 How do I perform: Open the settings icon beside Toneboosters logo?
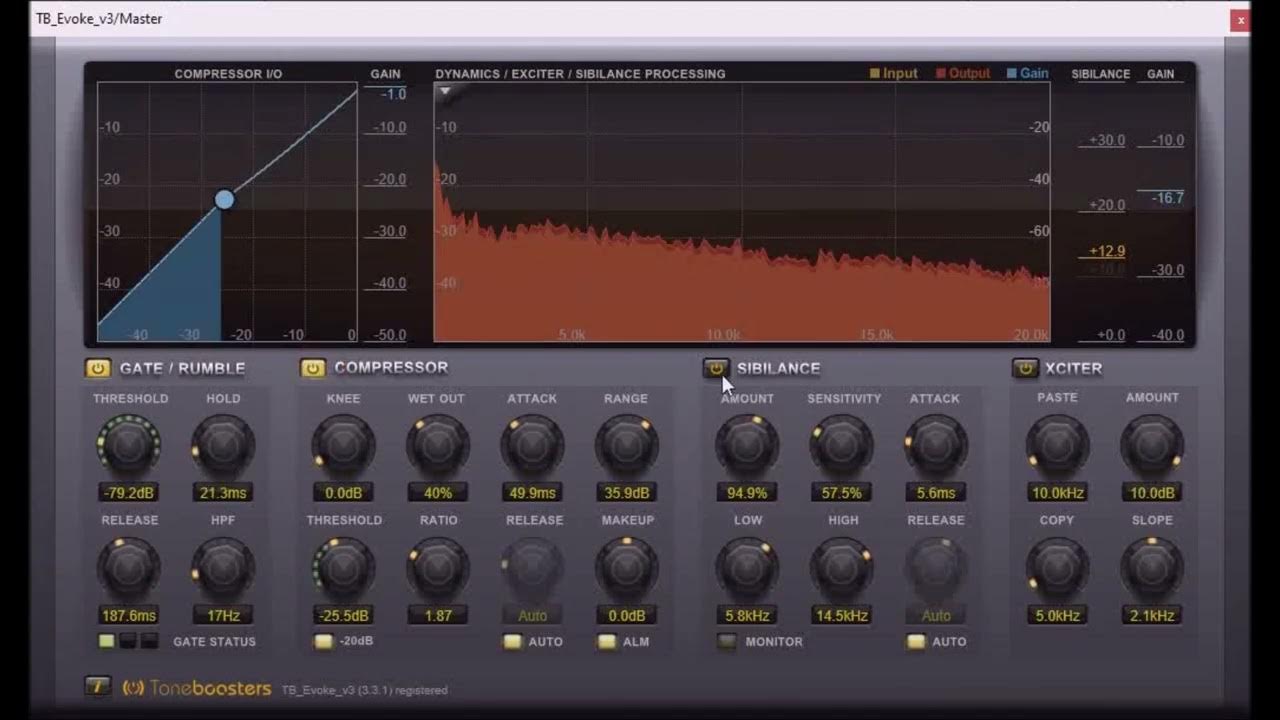(97, 687)
